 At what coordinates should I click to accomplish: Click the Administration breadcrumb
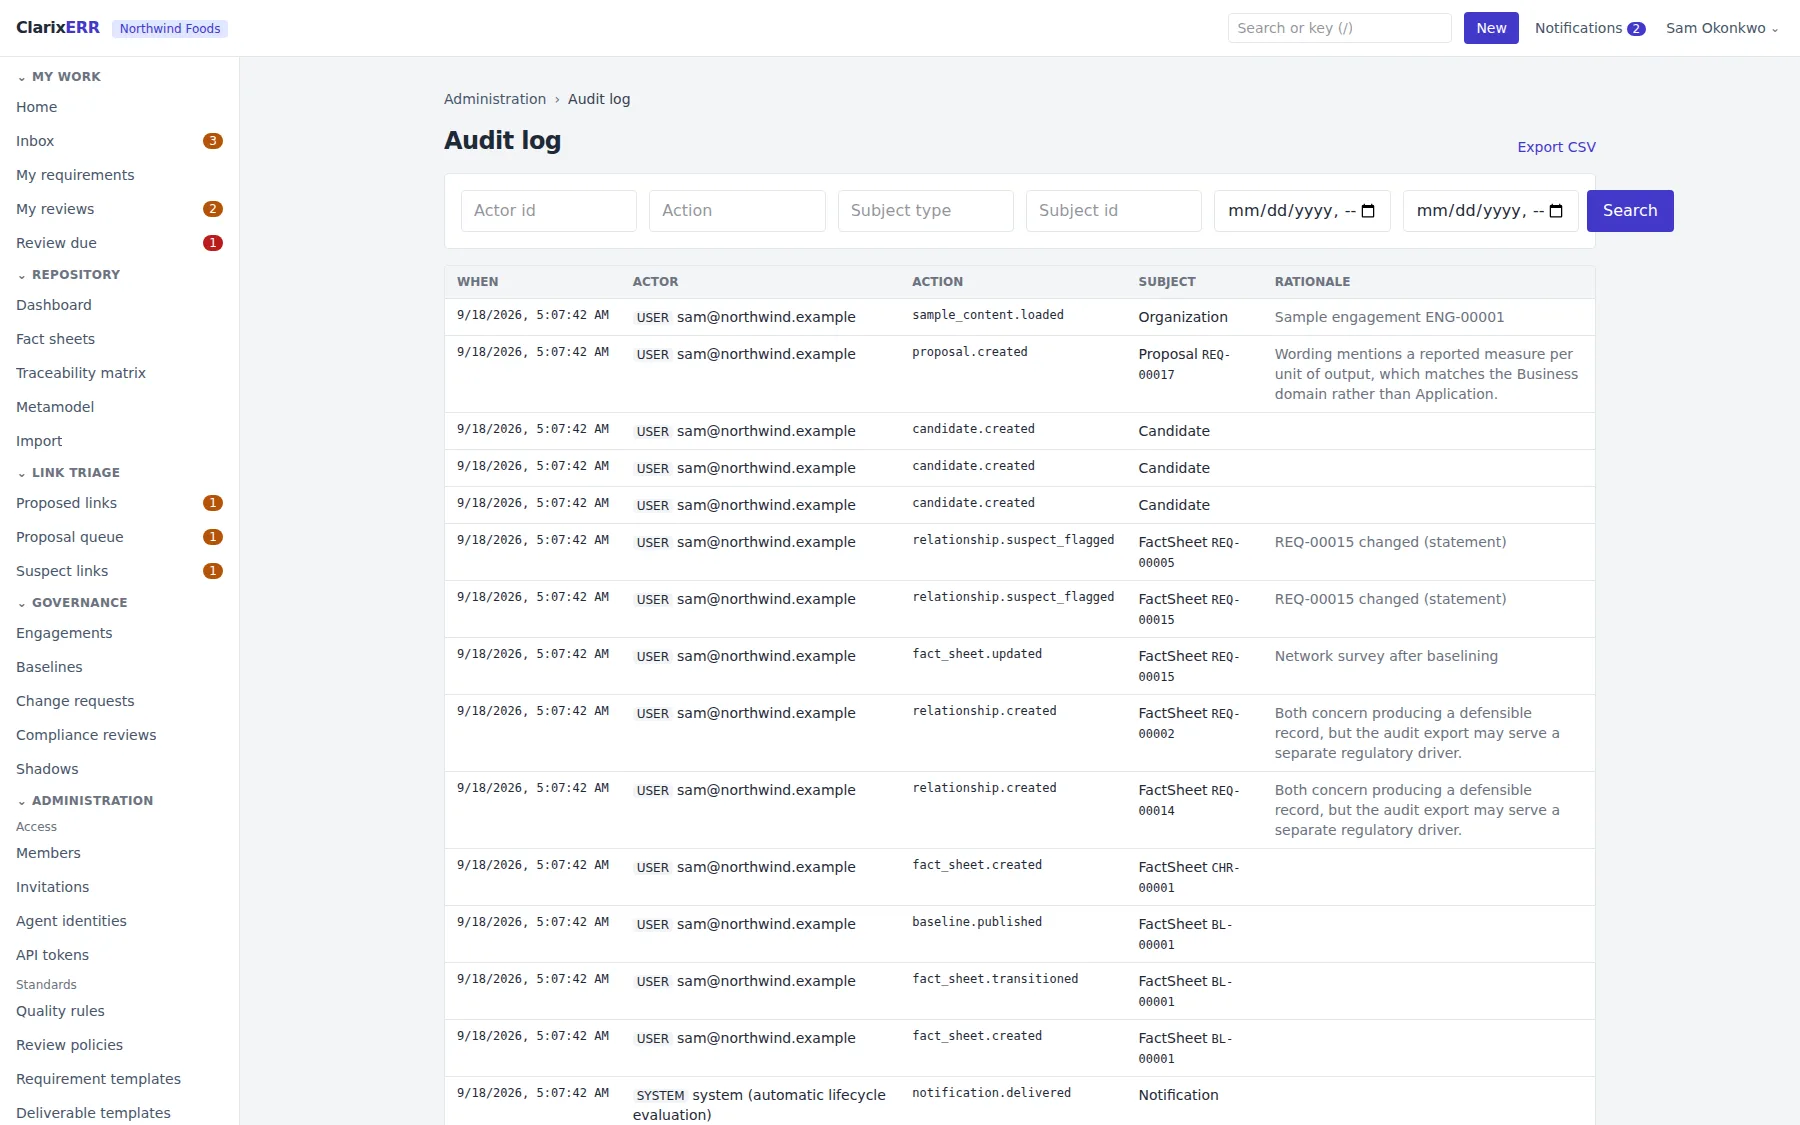[x=495, y=99]
